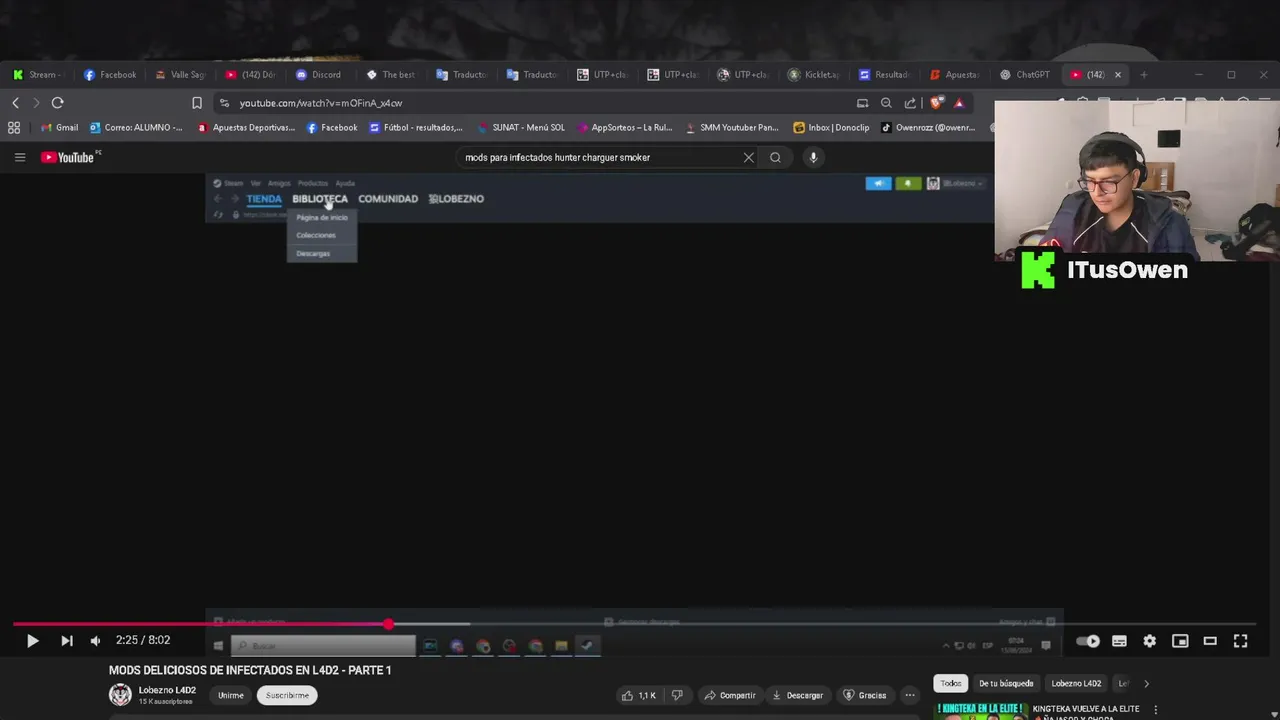The width and height of the screenshot is (1280, 720).
Task: Open the Facebook bookmark
Action: [332, 127]
